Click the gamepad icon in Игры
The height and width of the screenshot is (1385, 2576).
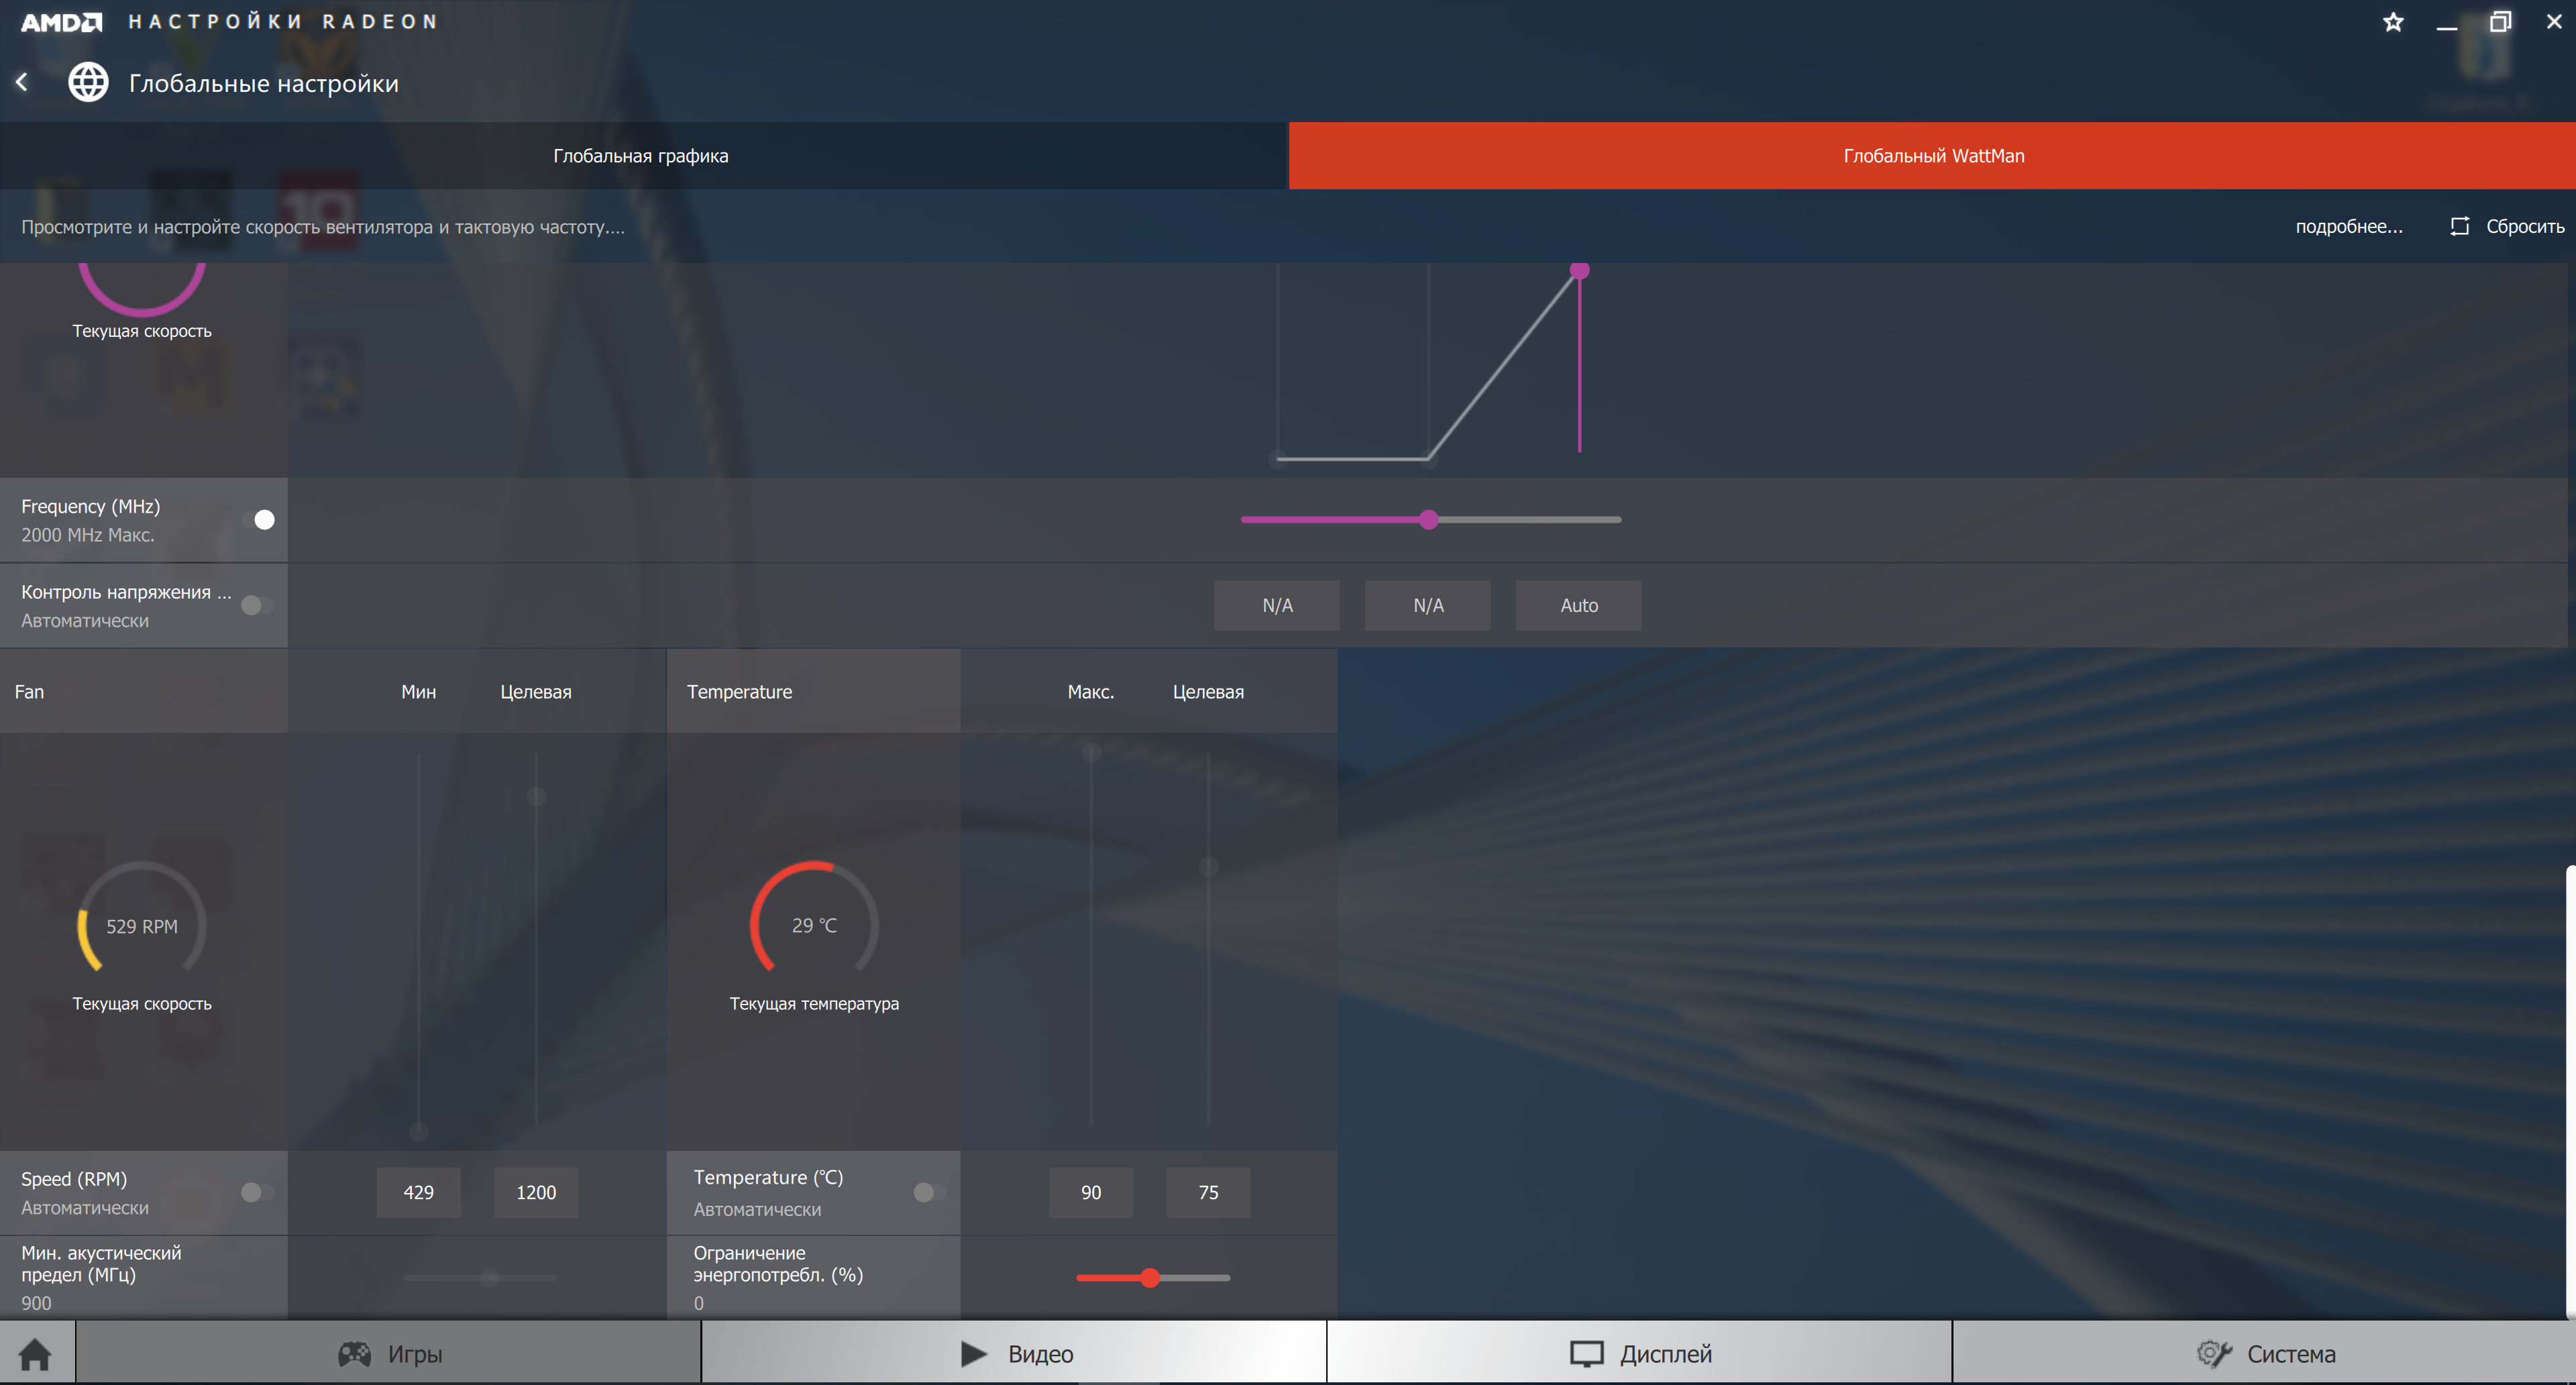(x=354, y=1354)
